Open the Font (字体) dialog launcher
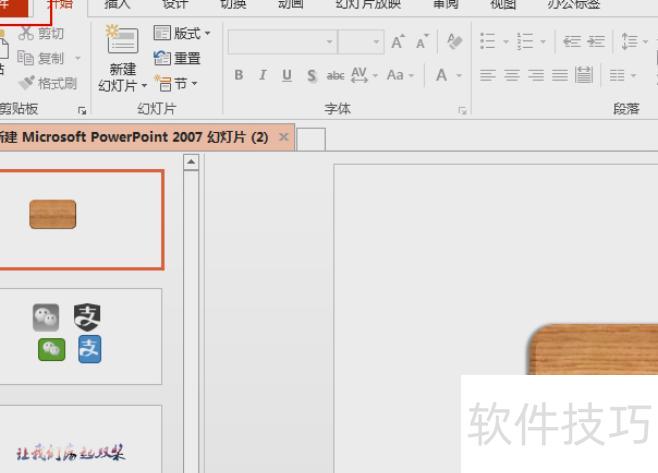 [x=462, y=110]
